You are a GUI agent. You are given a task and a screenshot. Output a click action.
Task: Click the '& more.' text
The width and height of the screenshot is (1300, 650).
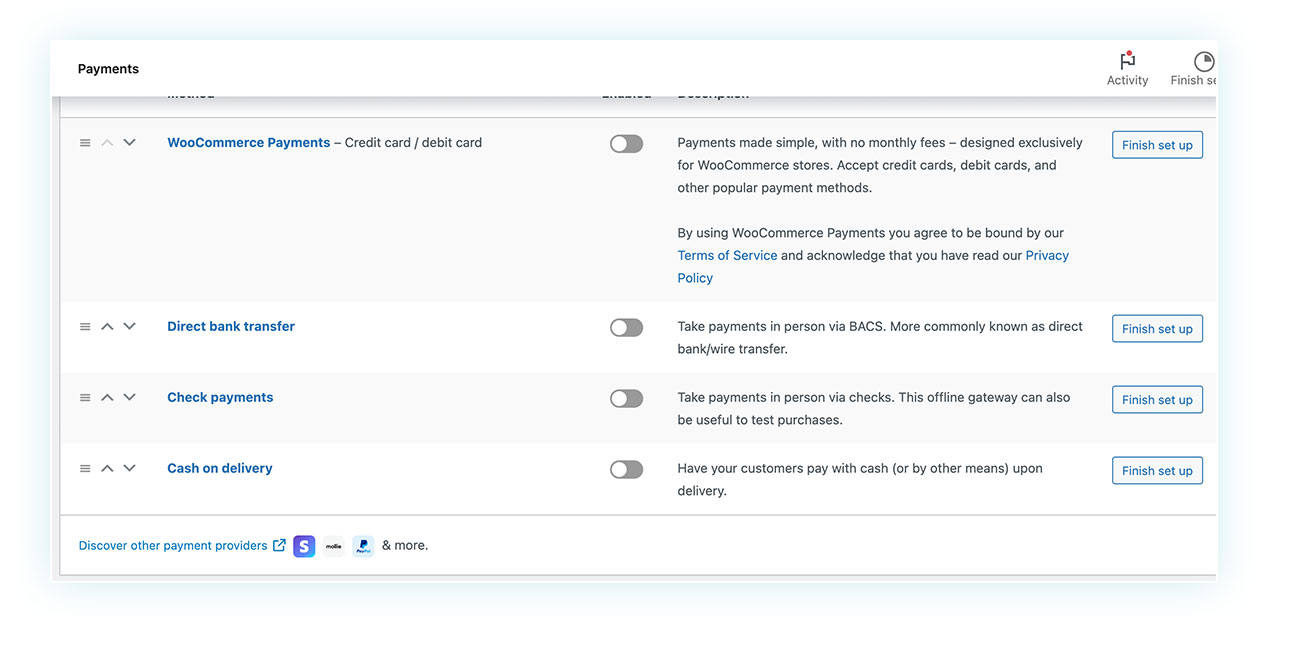point(405,546)
